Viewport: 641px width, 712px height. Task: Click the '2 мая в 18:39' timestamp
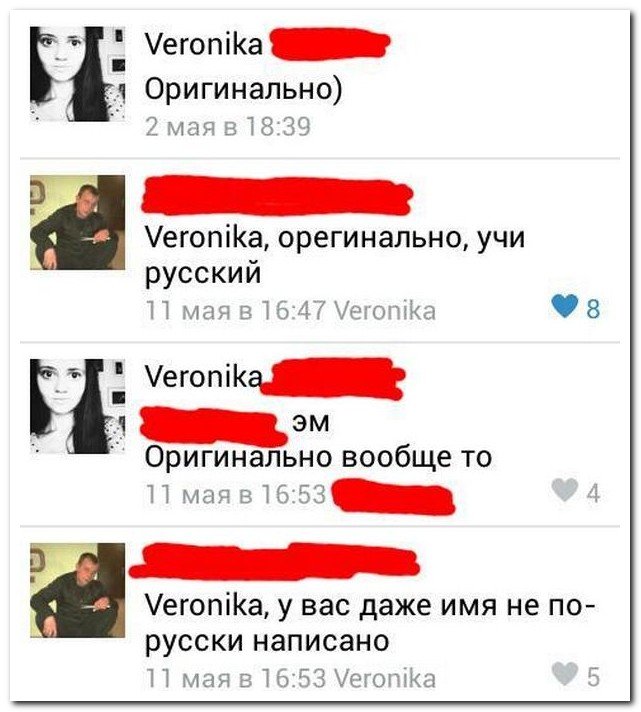point(228,127)
